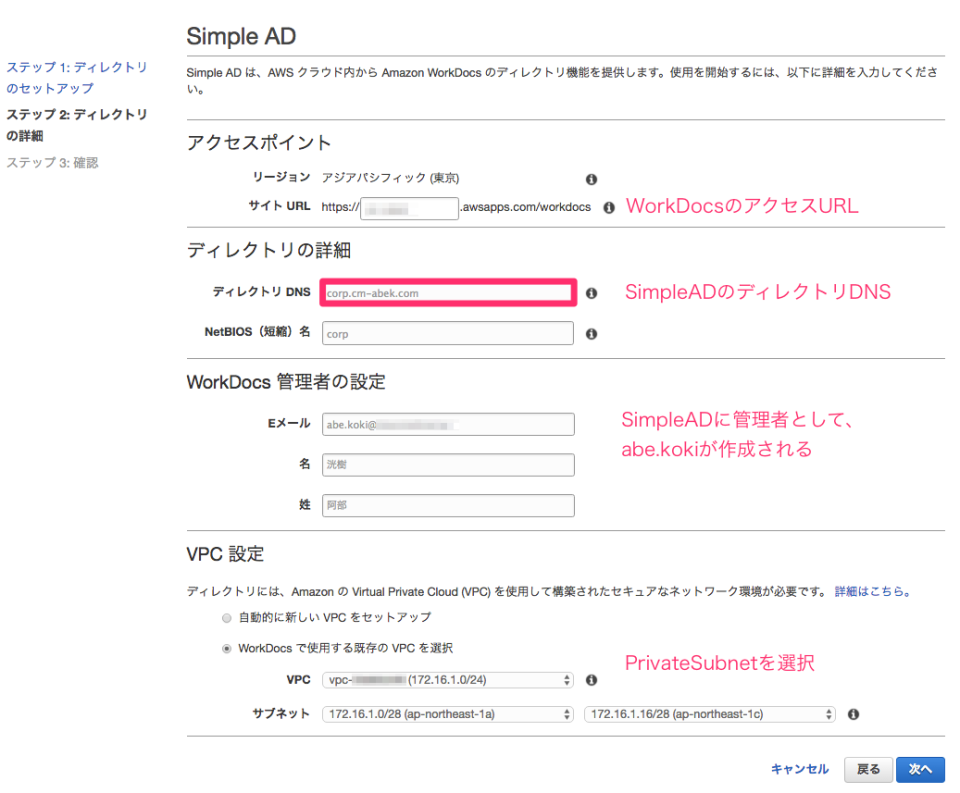Select 自動的に新しい VPC をセットアップ radio

227,618
